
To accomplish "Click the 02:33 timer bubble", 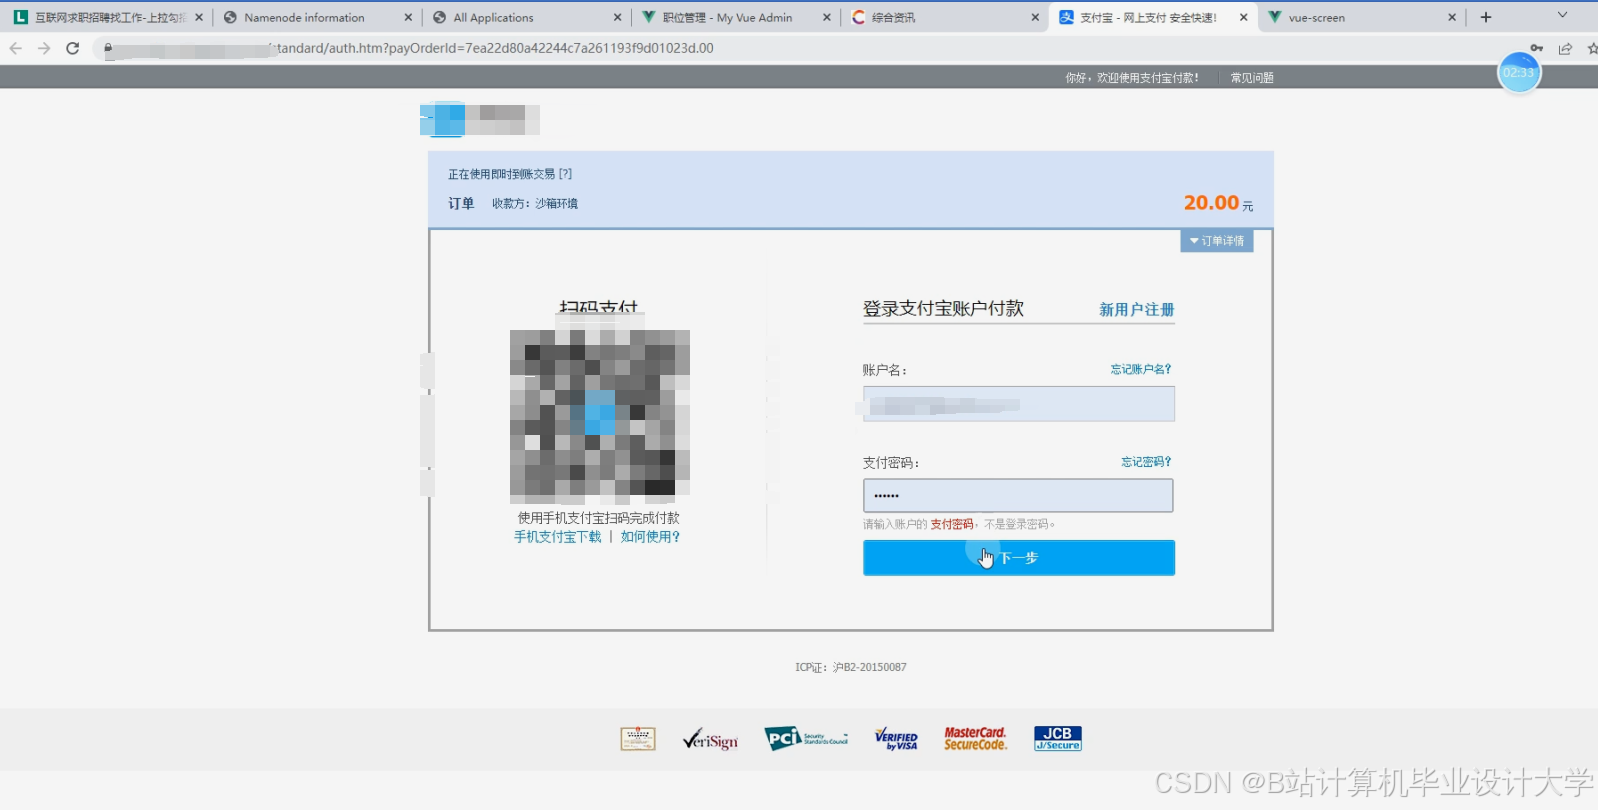I will tap(1519, 72).
